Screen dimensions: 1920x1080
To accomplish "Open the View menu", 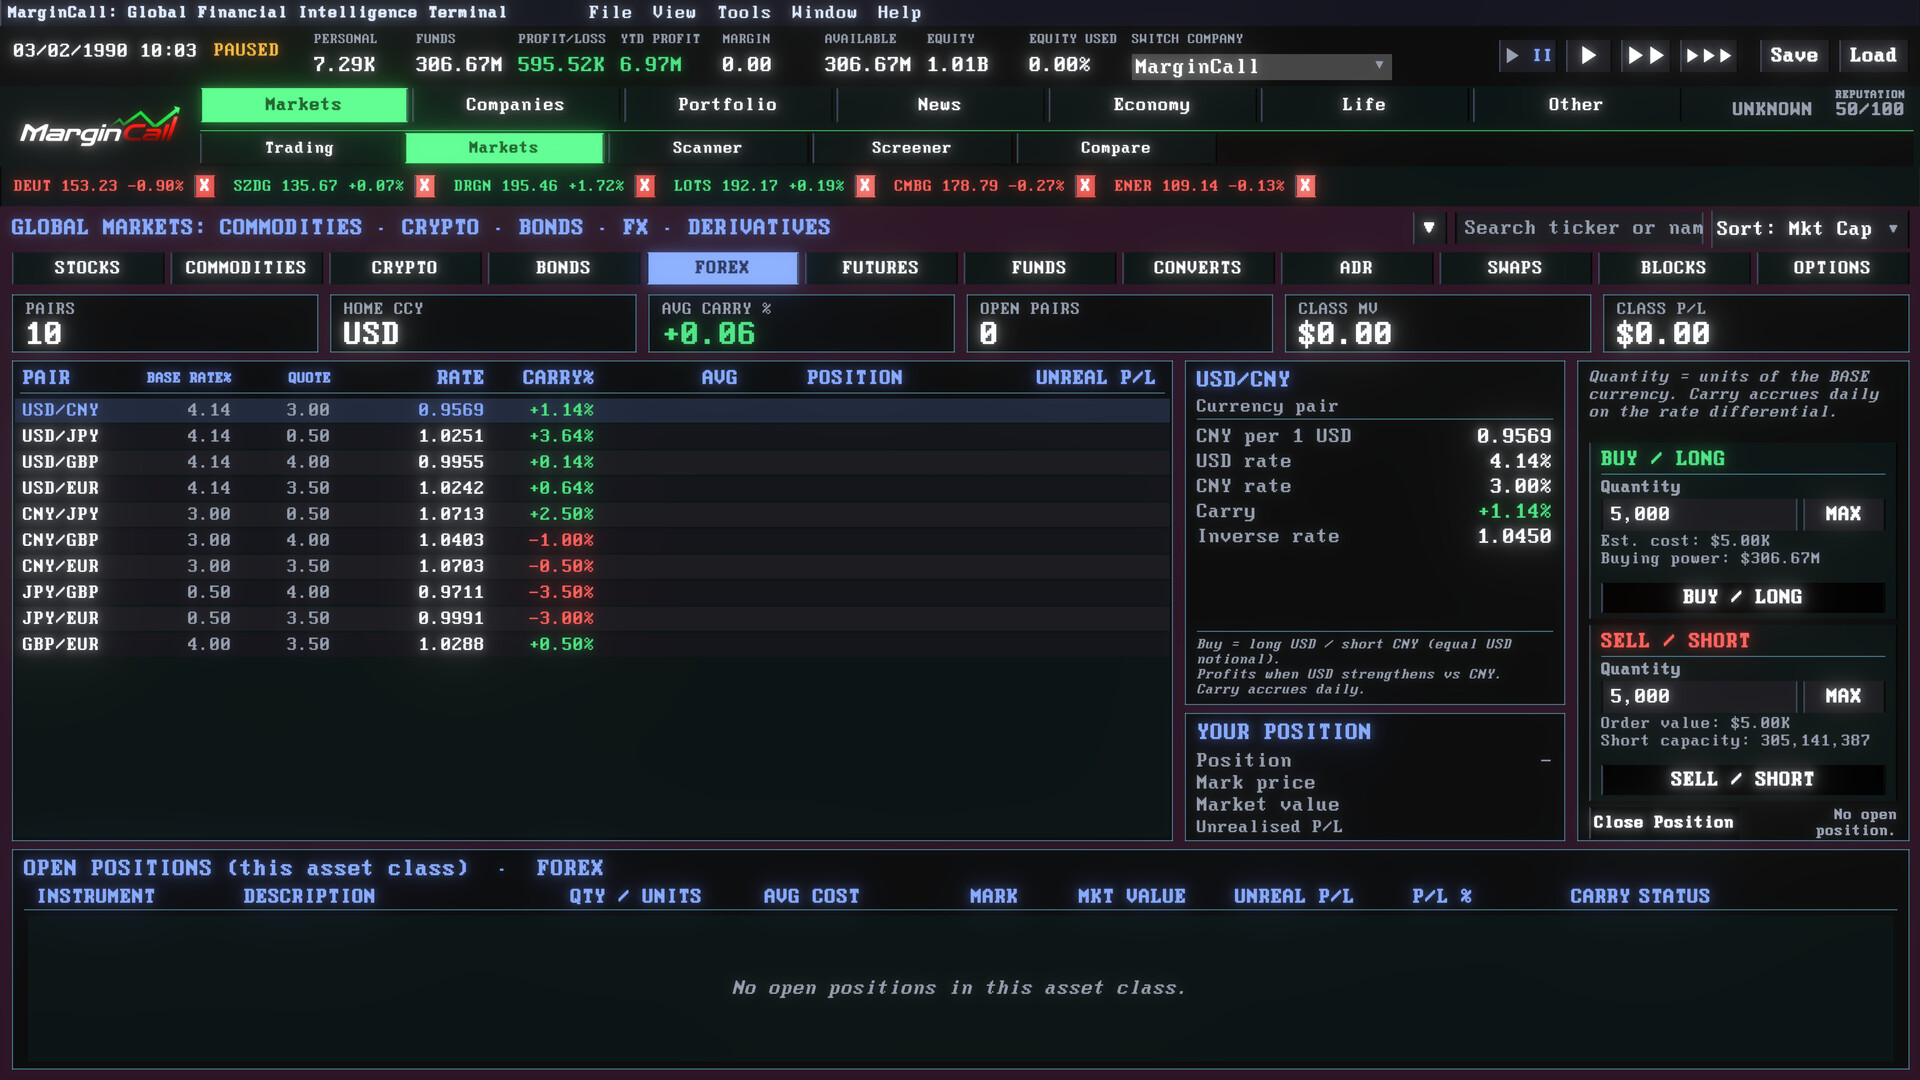I will 674,12.
